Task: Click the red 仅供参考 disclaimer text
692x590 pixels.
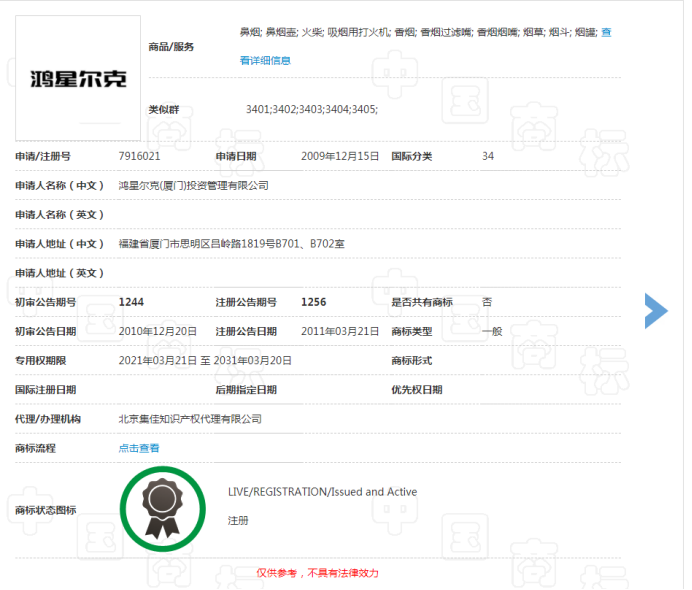Action: coord(317,573)
